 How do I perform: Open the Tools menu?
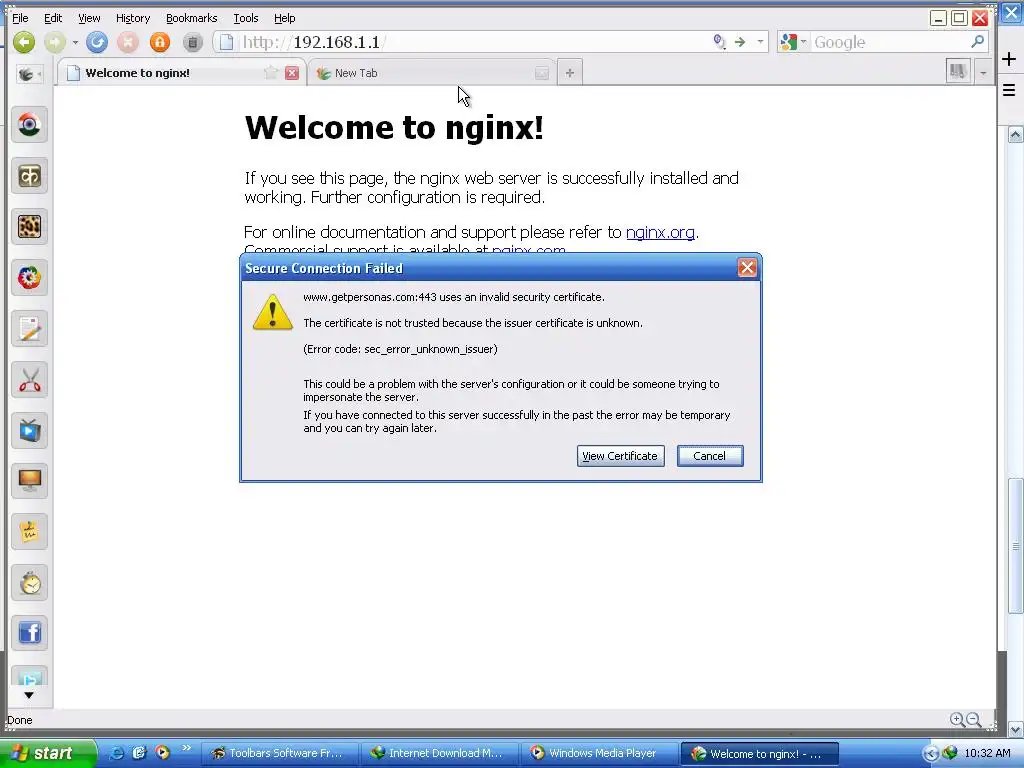[x=246, y=18]
